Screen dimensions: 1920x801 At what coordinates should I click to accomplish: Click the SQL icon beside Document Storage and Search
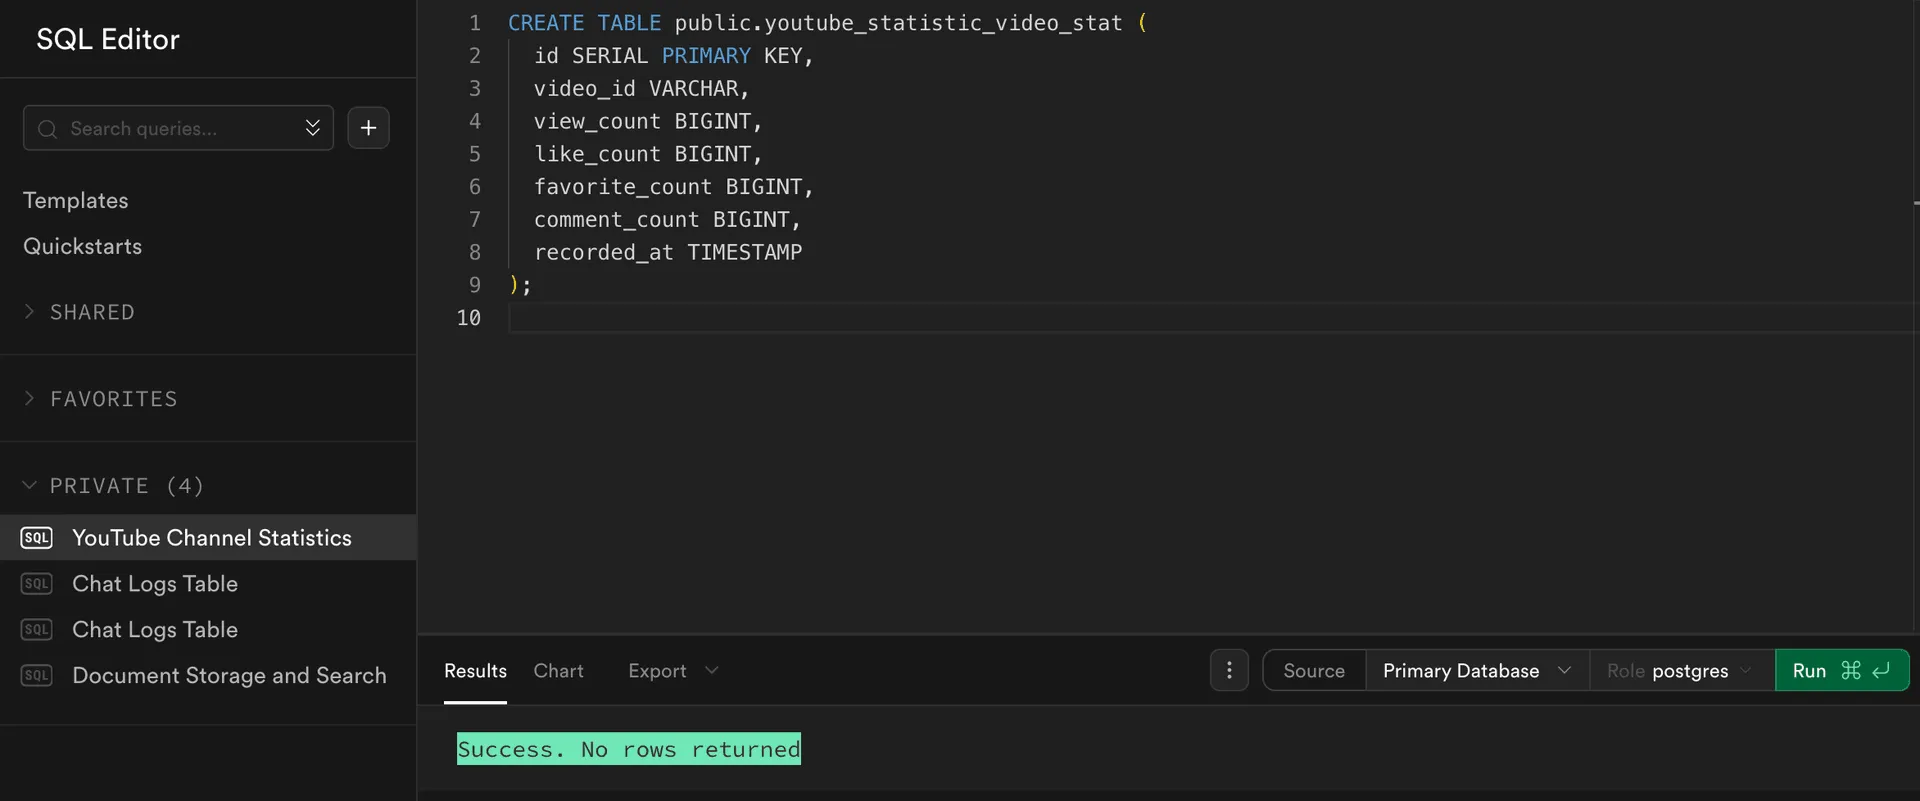(37, 676)
